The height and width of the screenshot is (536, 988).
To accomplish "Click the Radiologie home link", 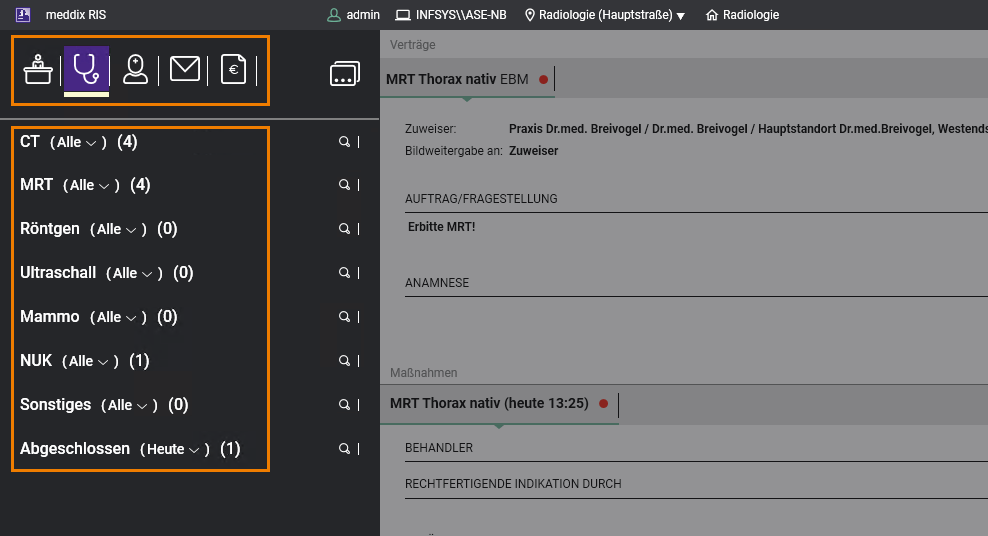I will click(x=743, y=15).
